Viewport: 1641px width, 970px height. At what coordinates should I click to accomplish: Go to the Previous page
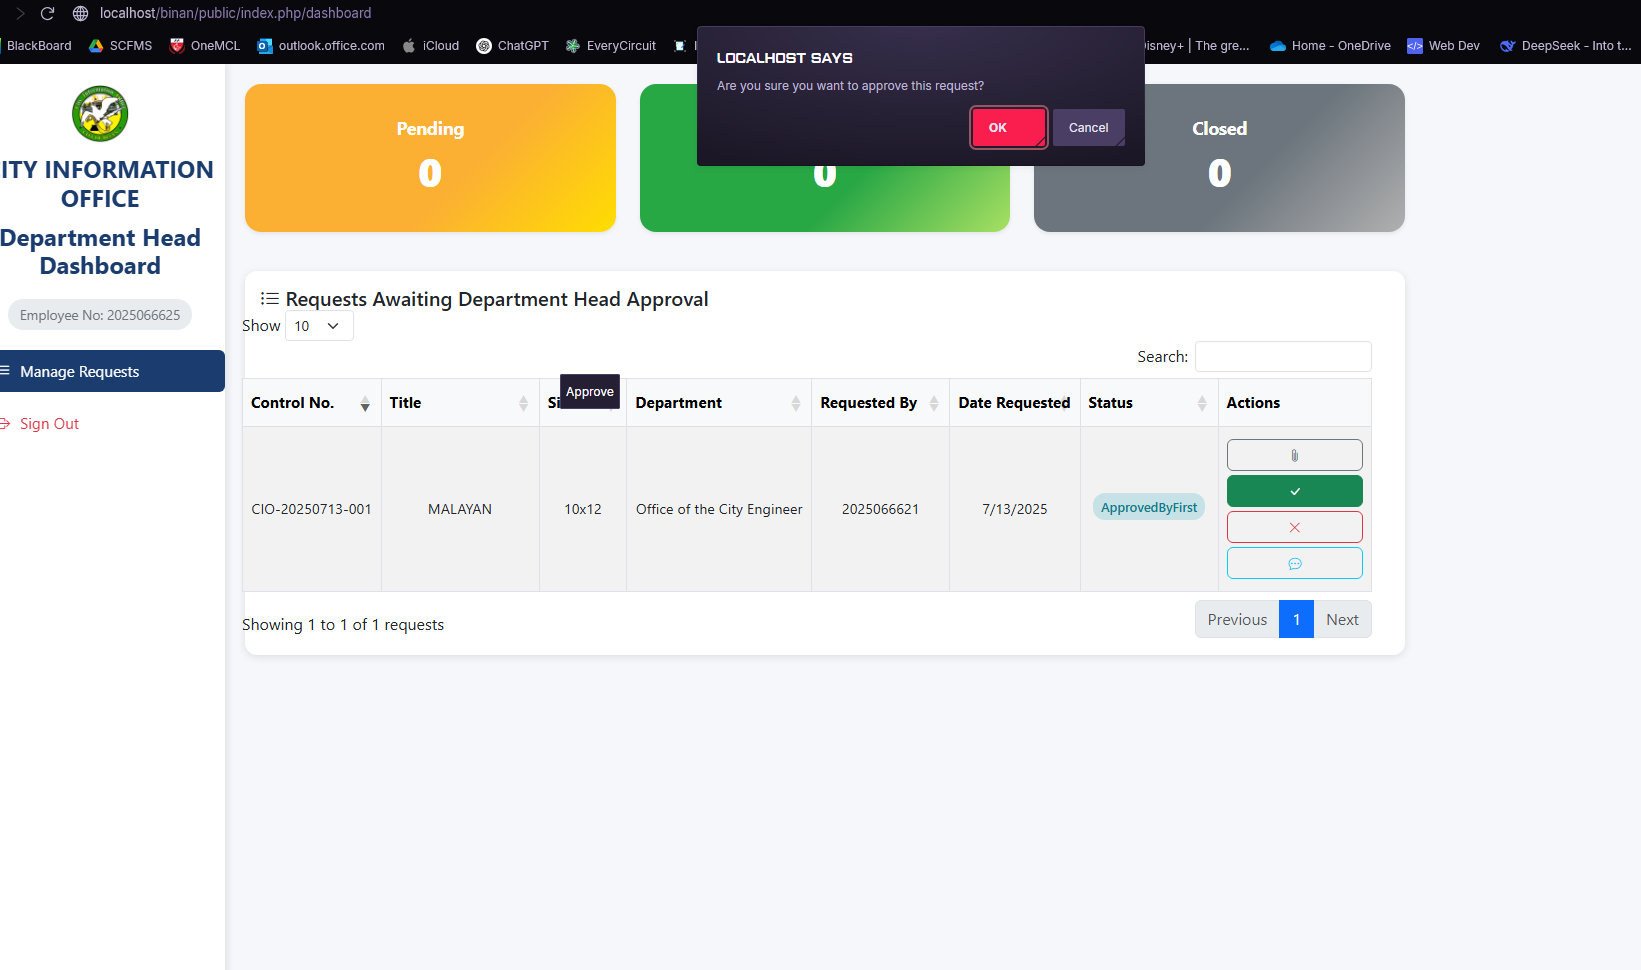(x=1237, y=619)
